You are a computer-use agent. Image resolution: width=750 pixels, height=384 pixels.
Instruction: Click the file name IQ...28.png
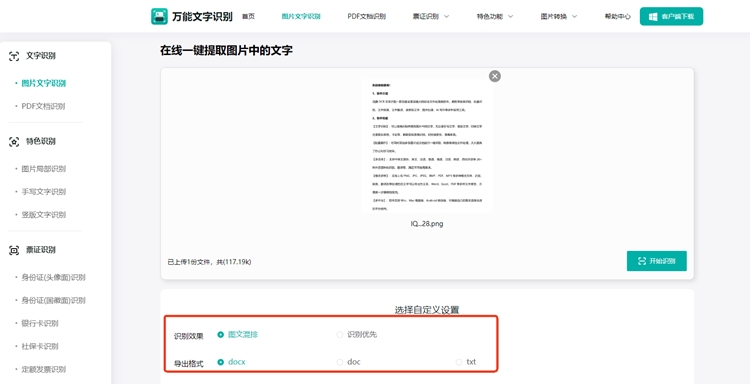coord(427,224)
